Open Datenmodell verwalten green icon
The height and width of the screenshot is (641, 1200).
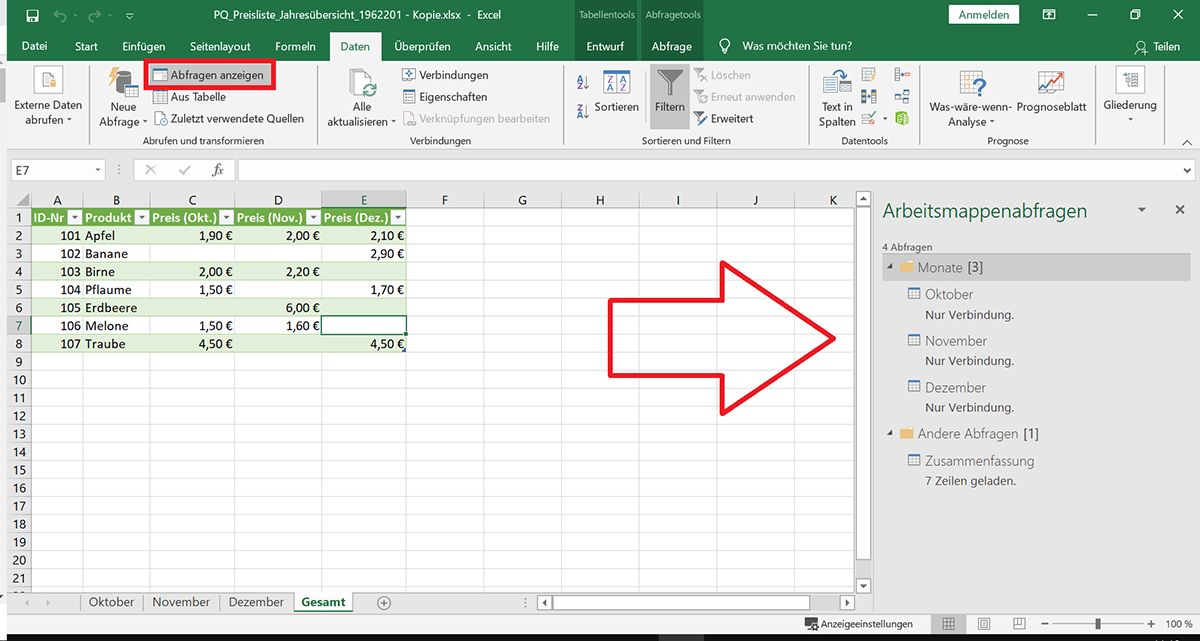click(x=902, y=119)
